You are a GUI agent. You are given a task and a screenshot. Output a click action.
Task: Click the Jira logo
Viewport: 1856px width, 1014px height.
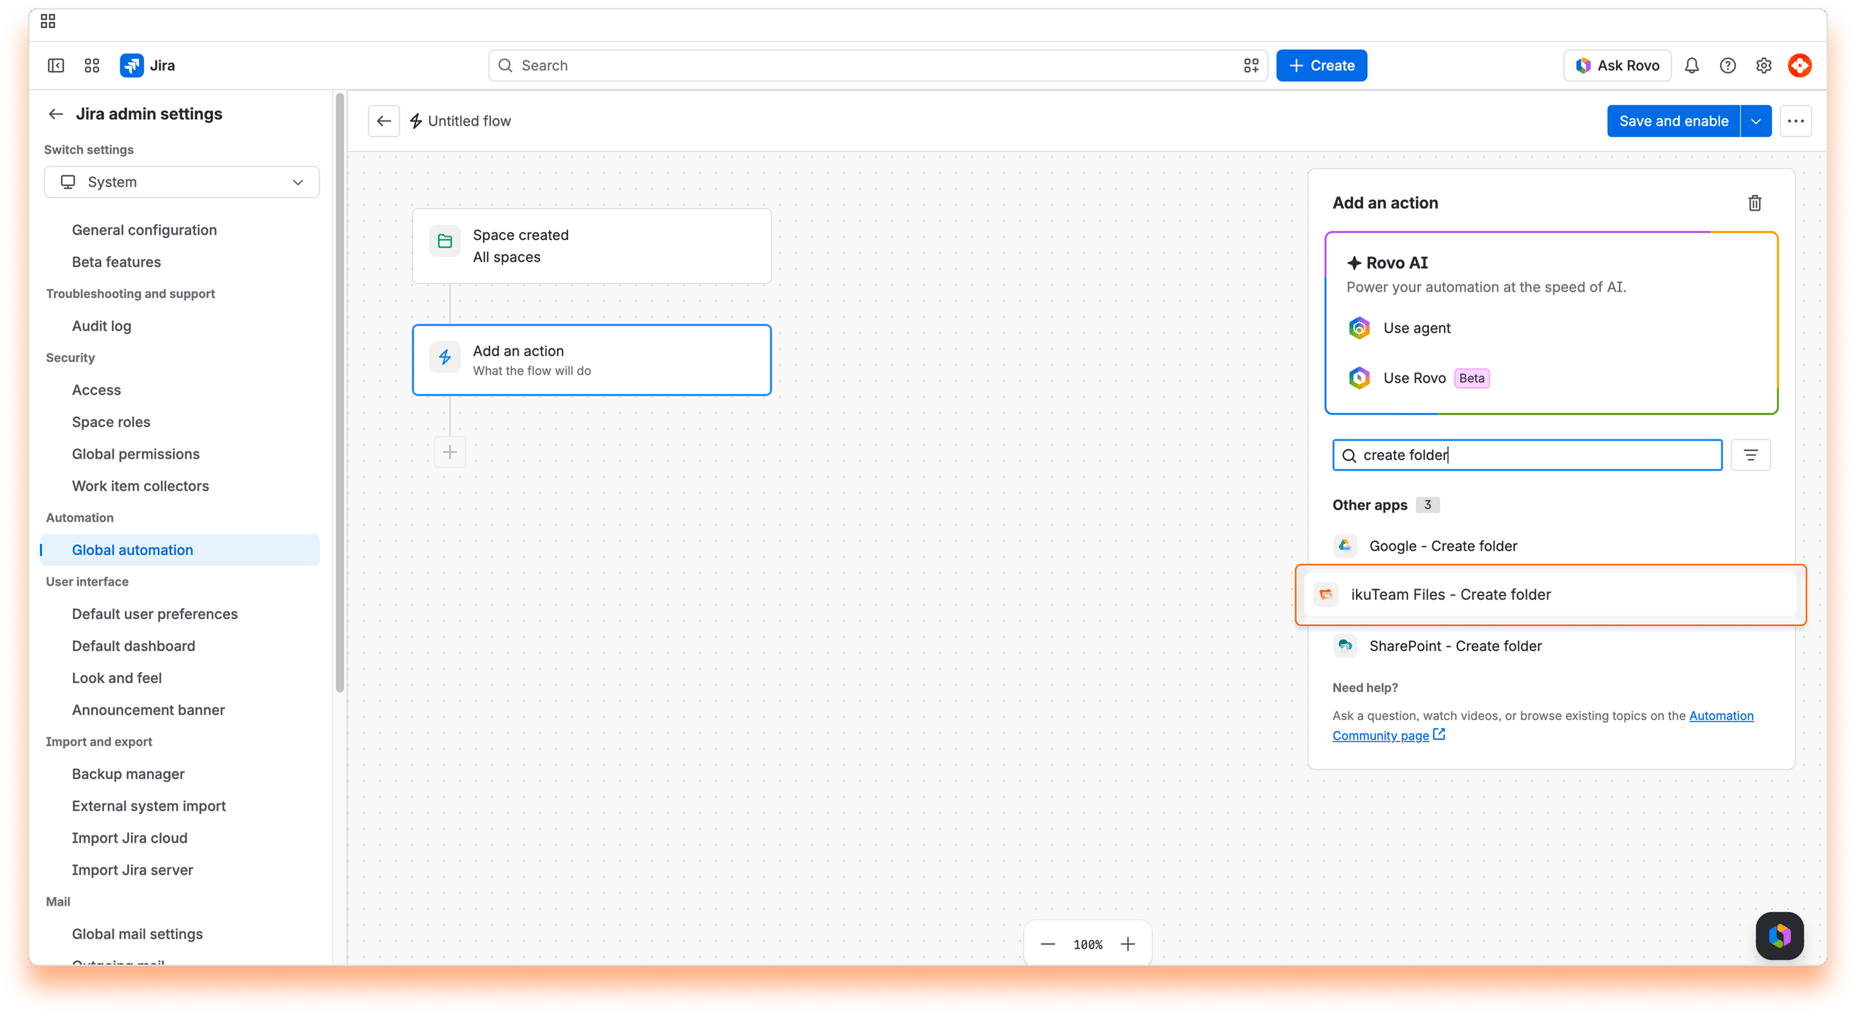(148, 66)
